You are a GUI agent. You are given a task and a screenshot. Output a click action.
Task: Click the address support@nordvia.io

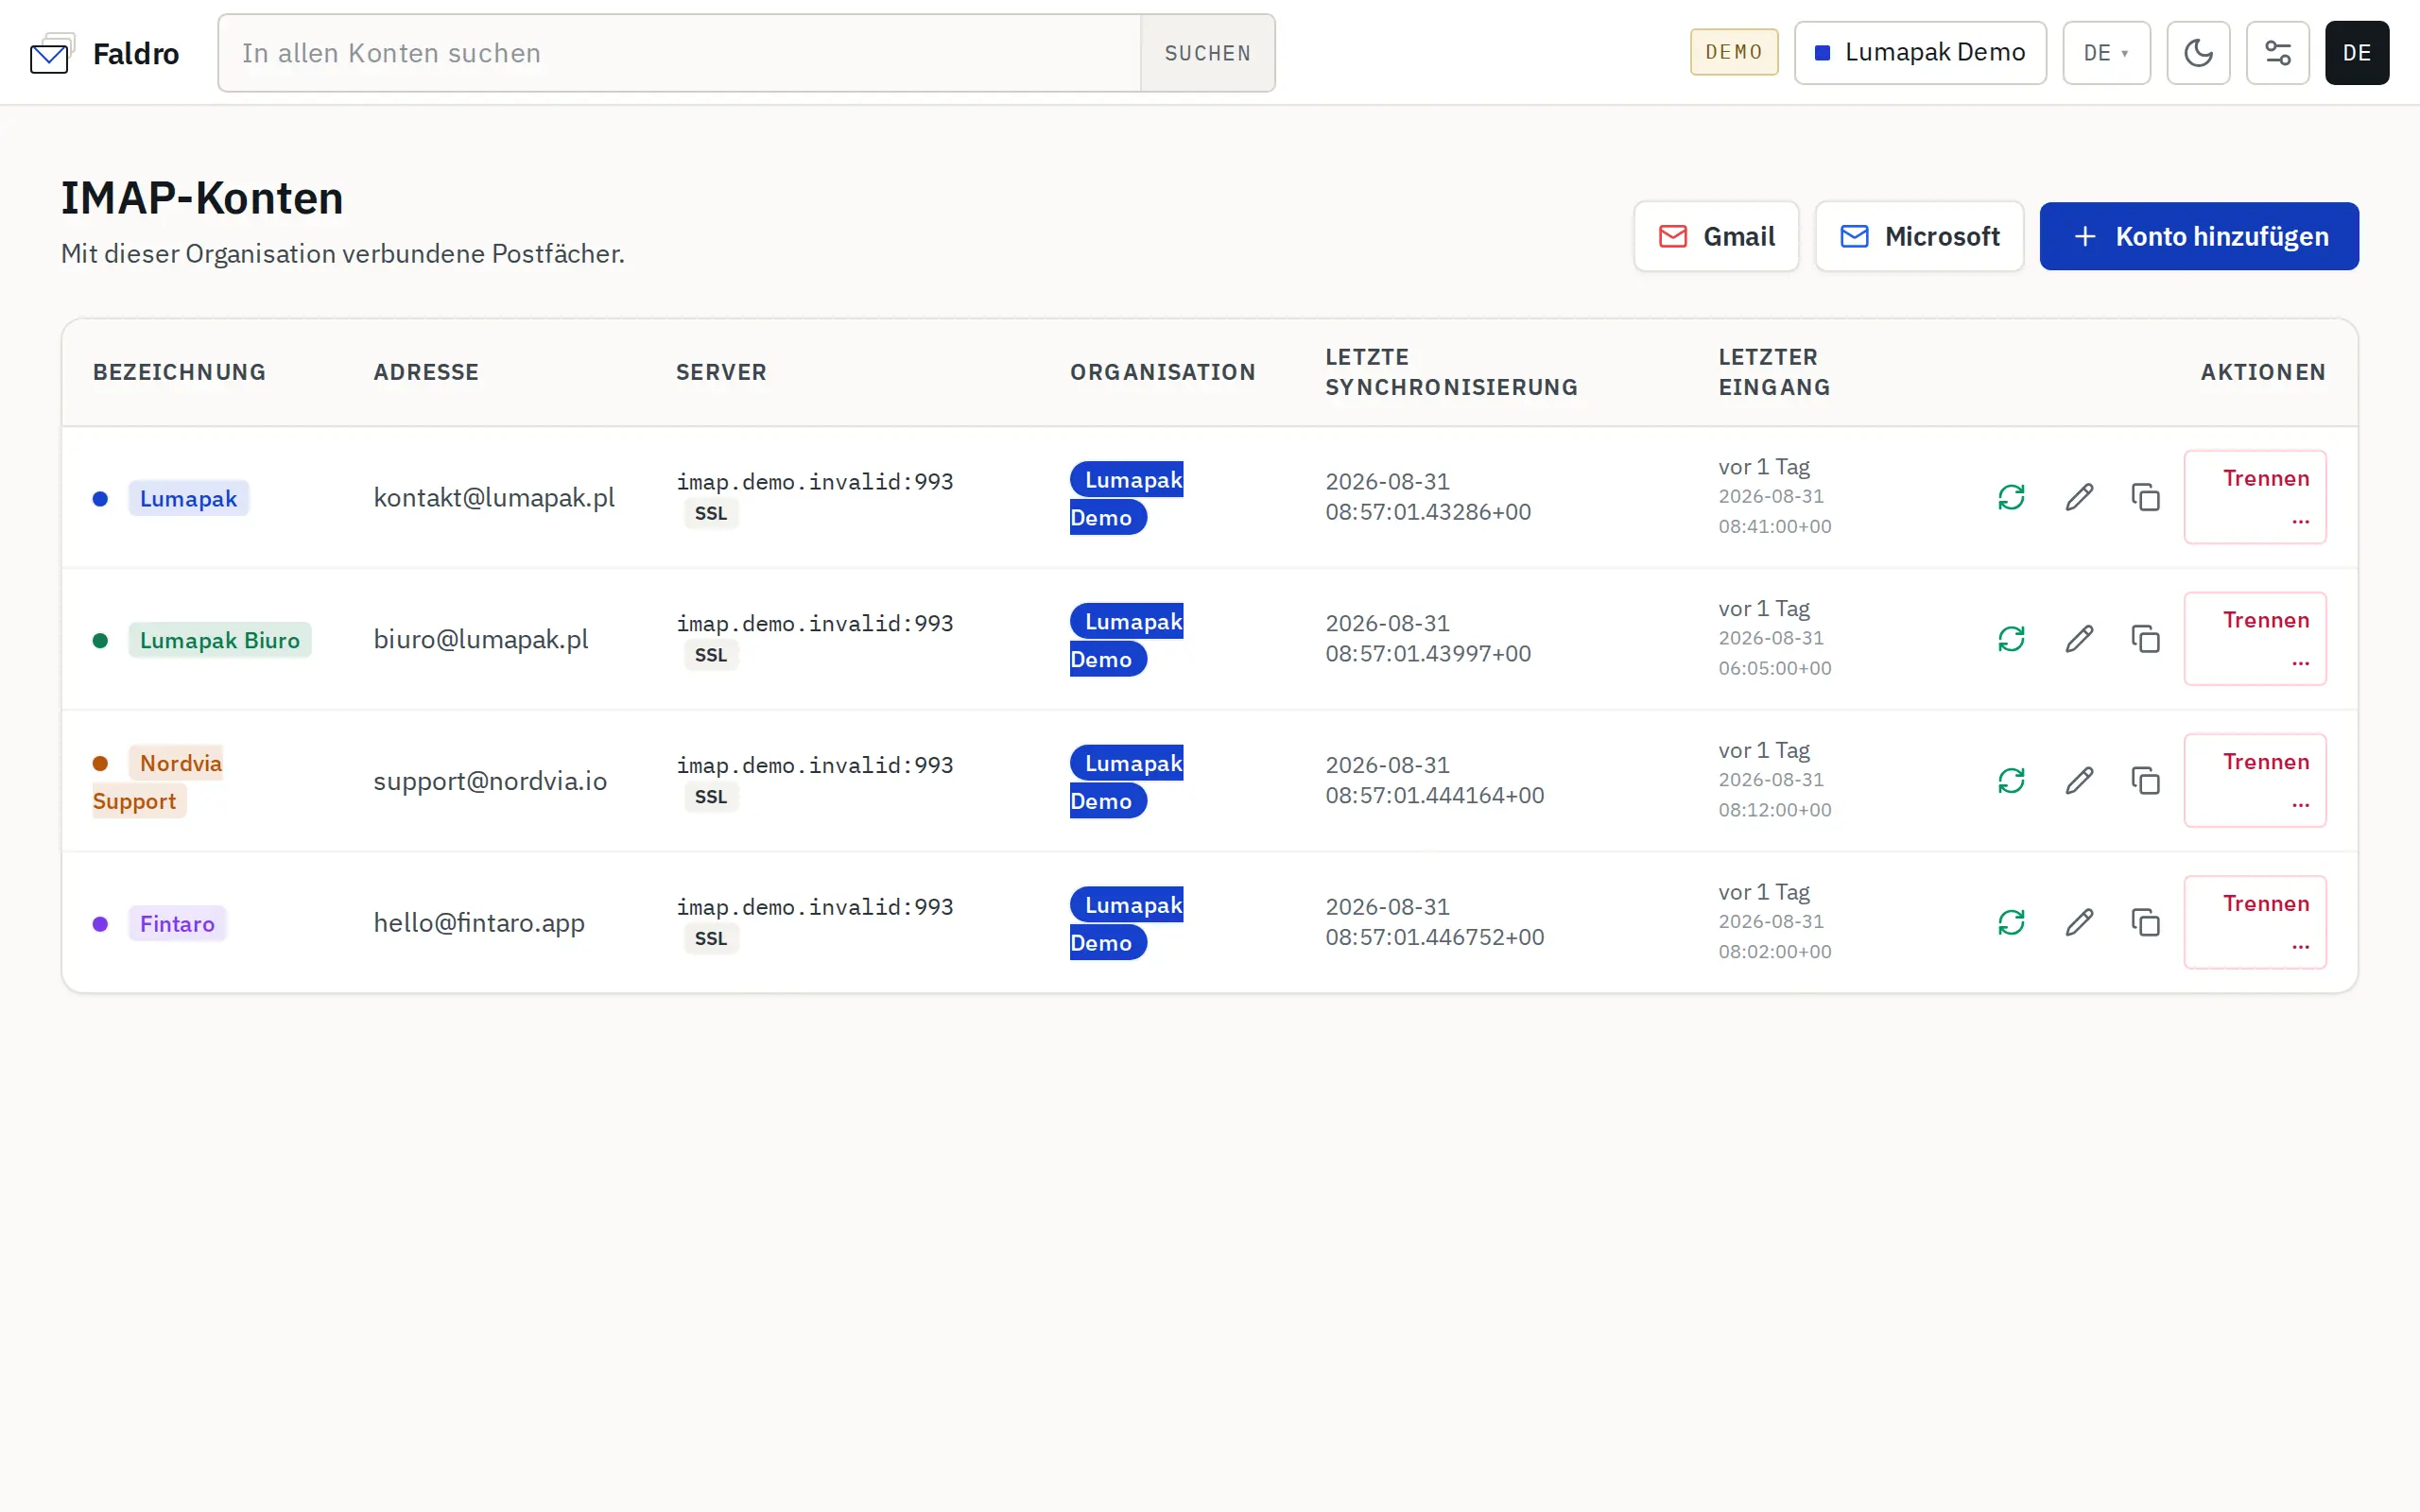pyautogui.click(x=490, y=781)
